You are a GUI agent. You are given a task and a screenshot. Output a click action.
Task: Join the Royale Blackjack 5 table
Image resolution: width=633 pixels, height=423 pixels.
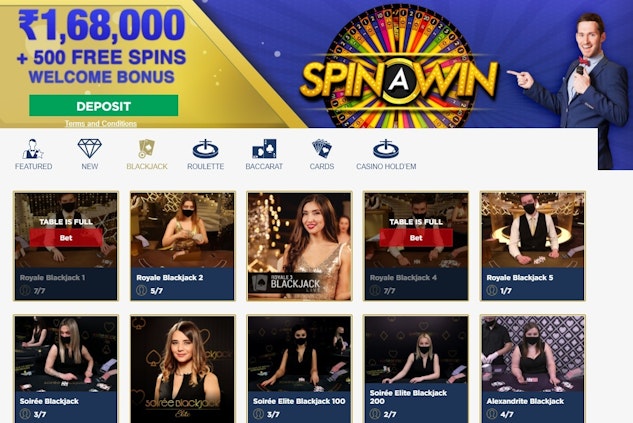tap(532, 246)
